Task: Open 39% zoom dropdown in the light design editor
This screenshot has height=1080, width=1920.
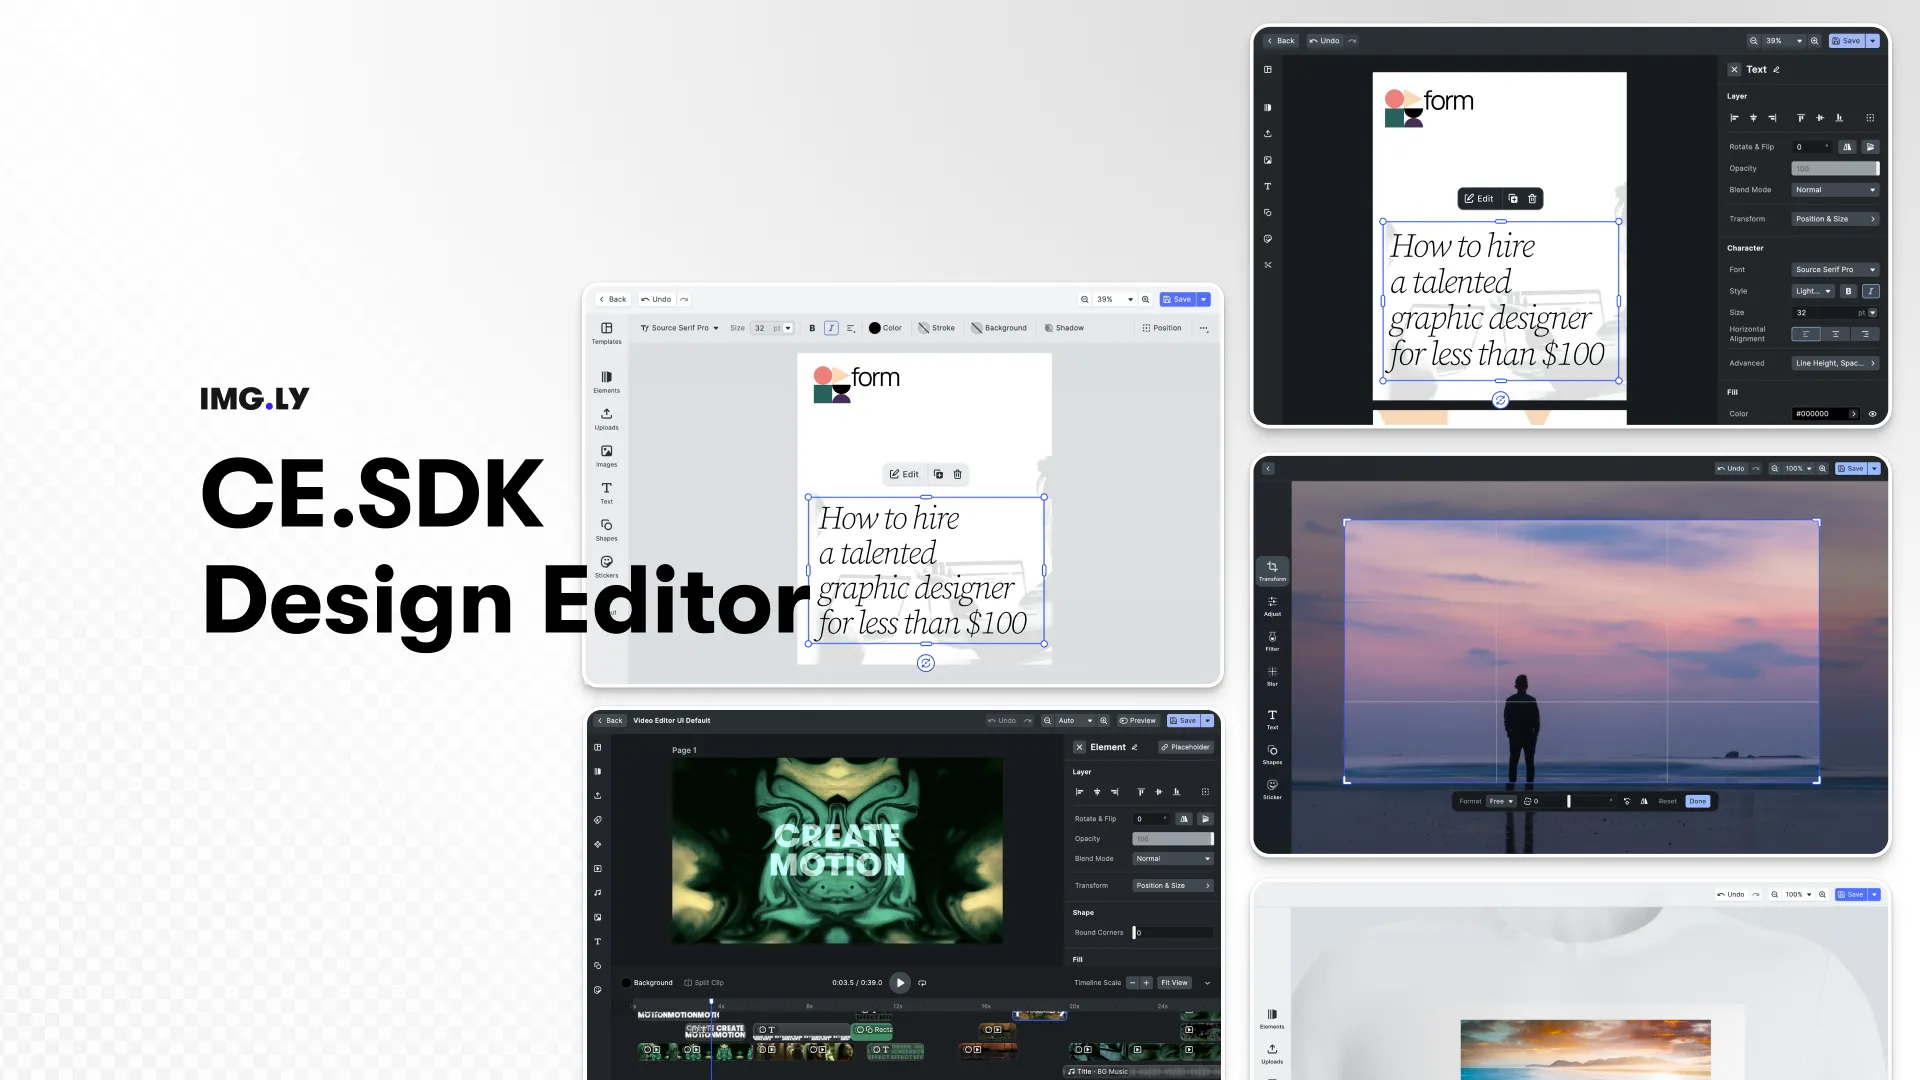Action: [x=1114, y=299]
